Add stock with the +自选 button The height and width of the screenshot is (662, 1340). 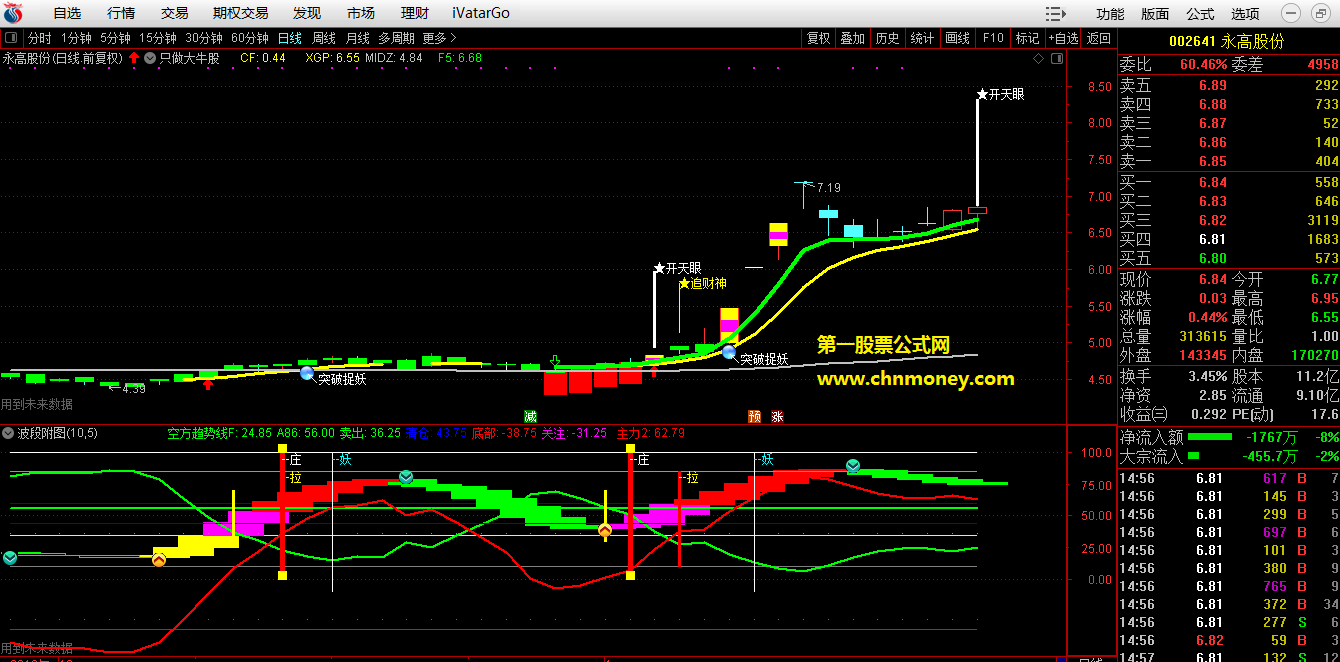(1063, 38)
